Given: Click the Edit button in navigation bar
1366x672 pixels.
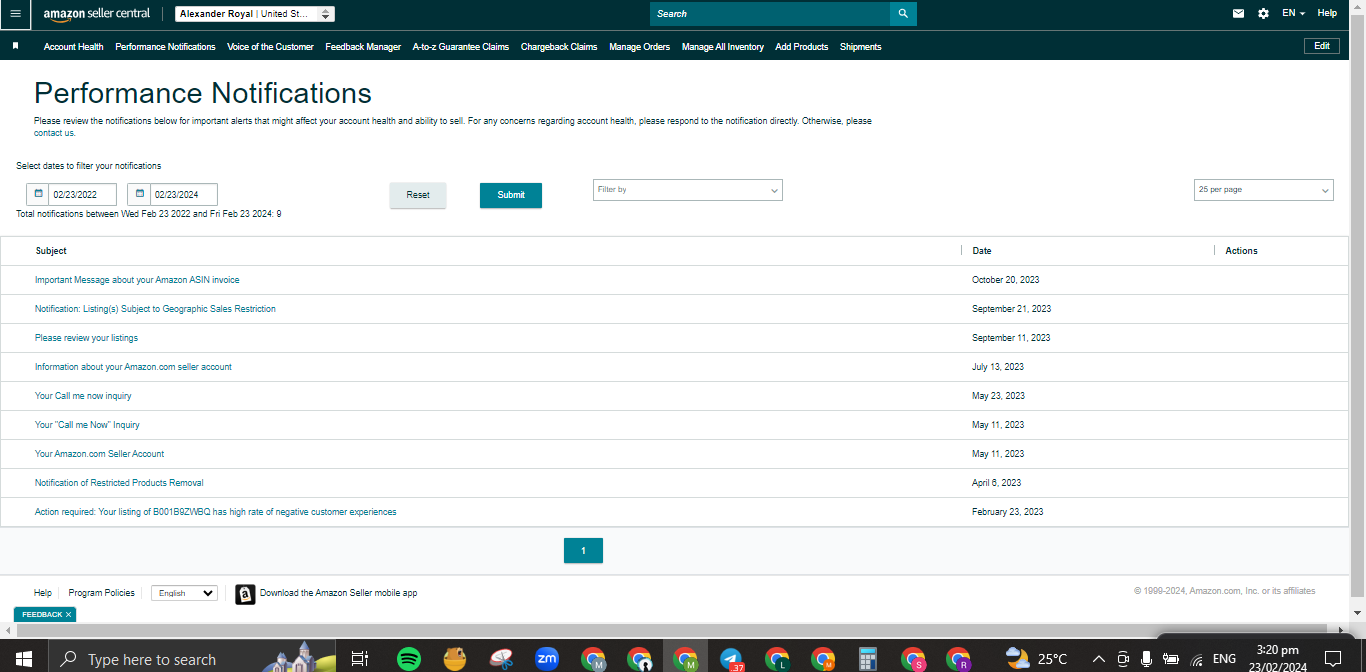Looking at the screenshot, I should click(x=1321, y=46).
